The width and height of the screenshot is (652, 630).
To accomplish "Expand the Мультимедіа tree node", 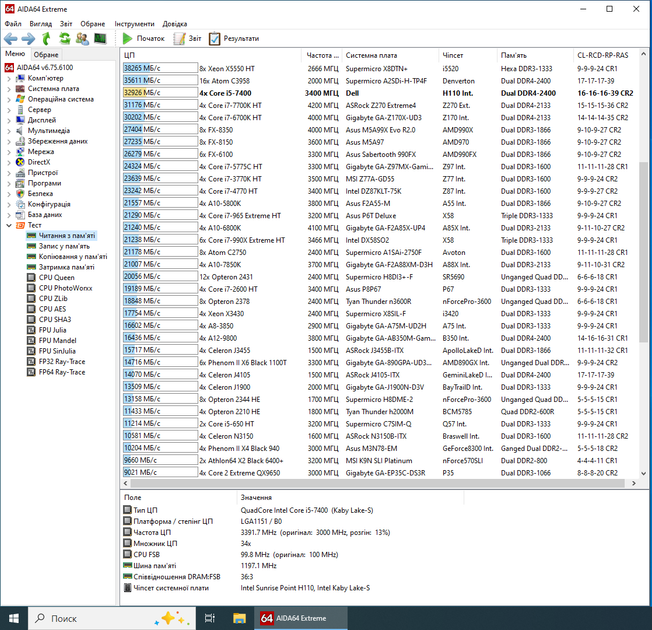I will point(9,131).
